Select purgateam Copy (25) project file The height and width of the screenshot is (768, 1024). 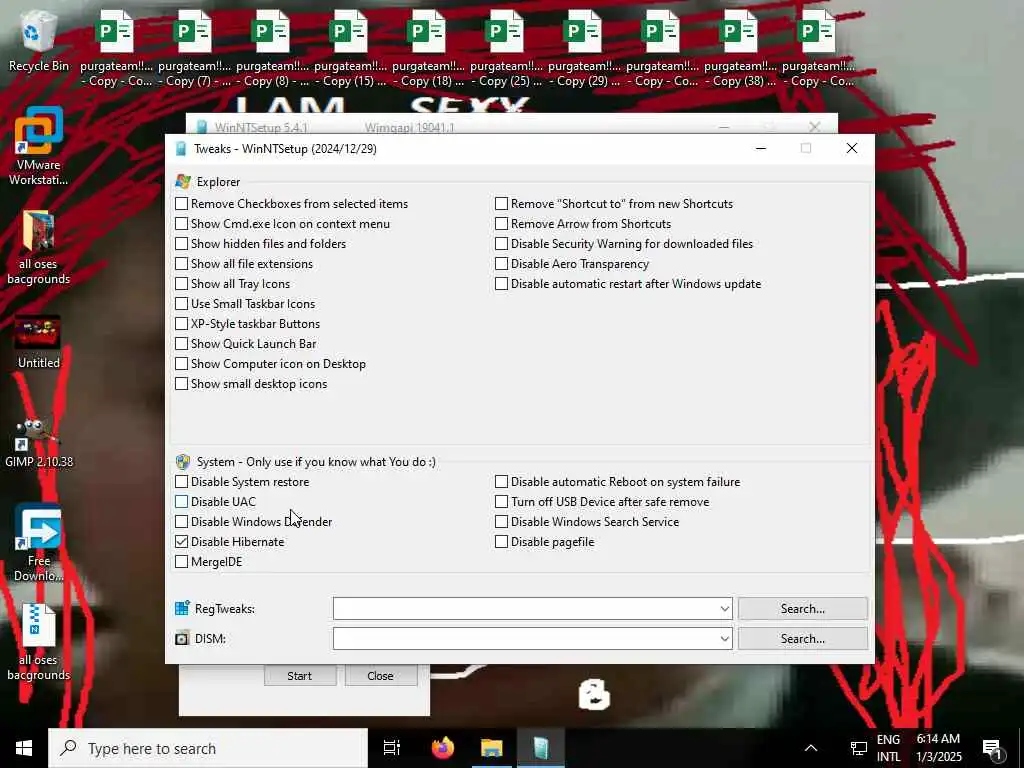(505, 49)
